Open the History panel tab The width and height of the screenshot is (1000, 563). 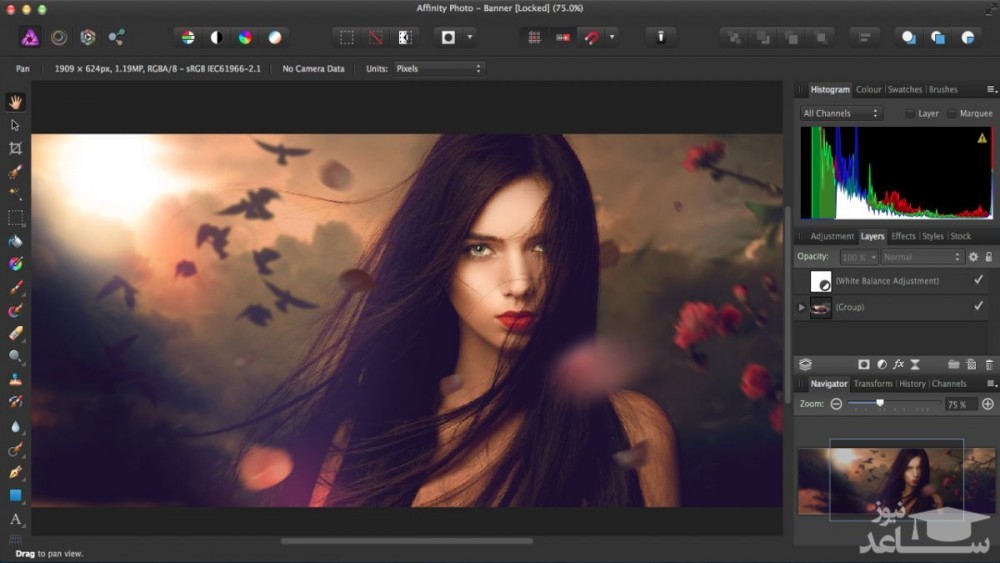[x=911, y=384]
